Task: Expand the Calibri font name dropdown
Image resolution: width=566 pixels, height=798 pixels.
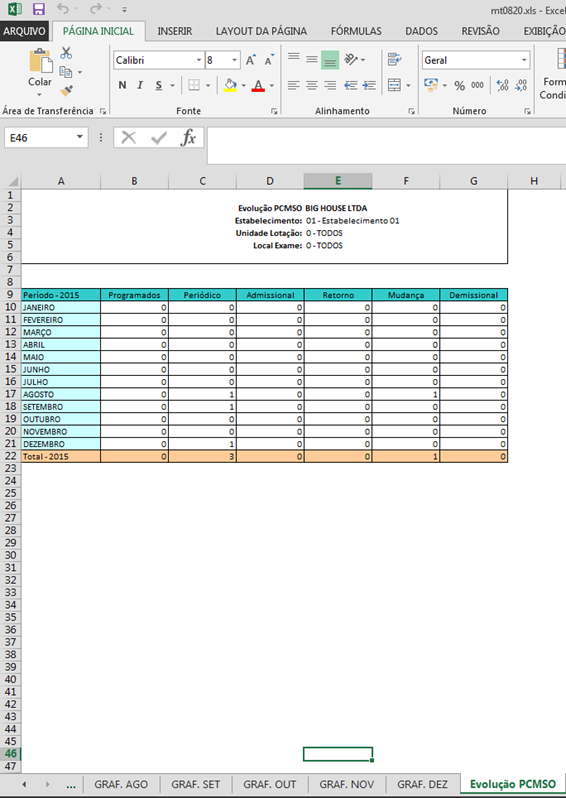Action: click(x=199, y=60)
